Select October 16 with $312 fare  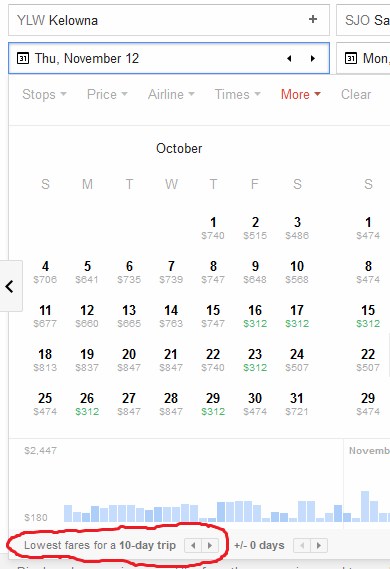point(255,316)
